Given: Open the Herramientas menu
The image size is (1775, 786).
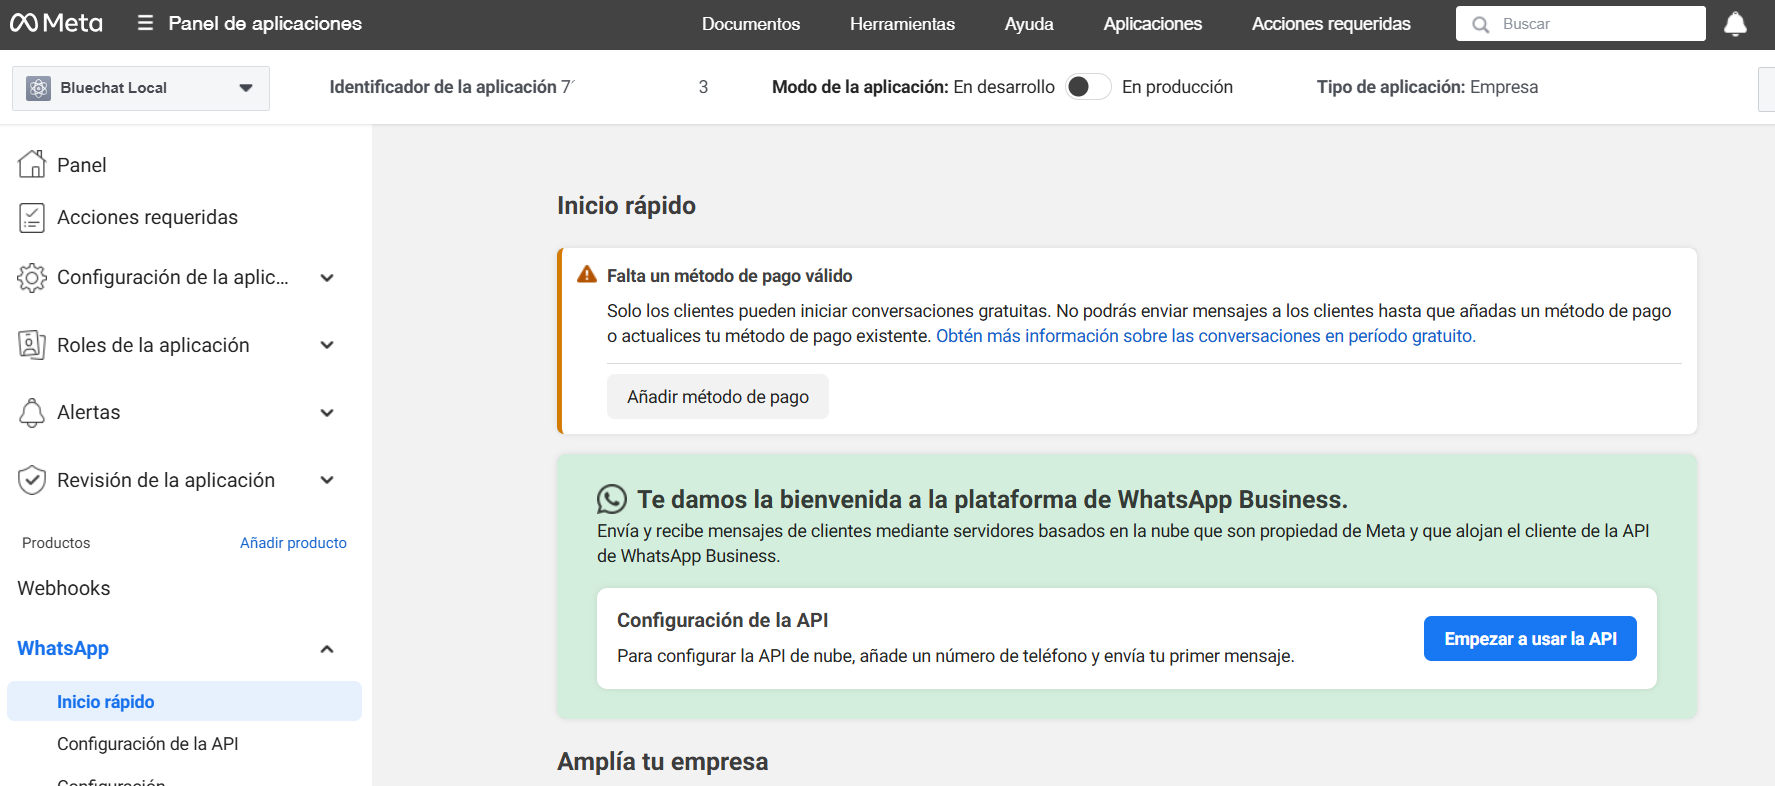Looking at the screenshot, I should [x=902, y=24].
